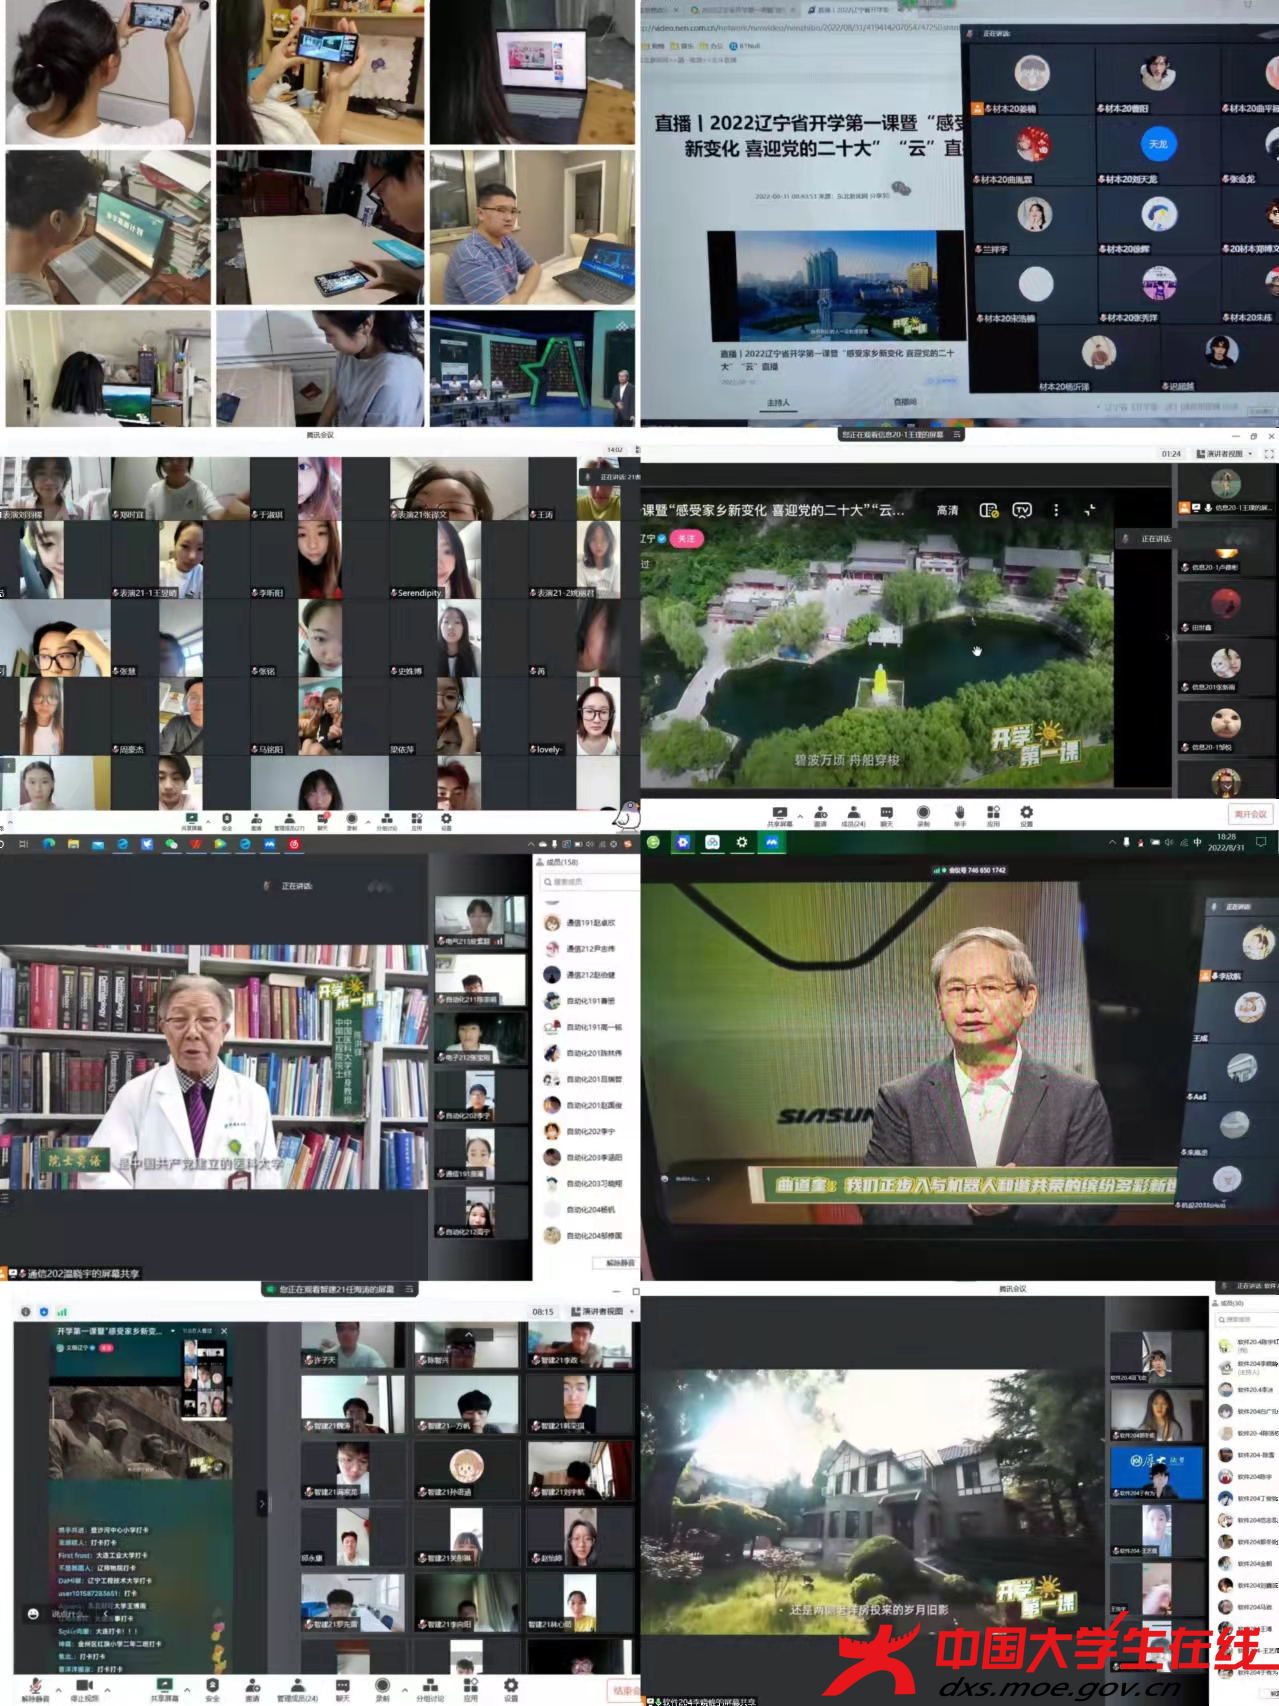
Task: Switch to the 主持人 tab on webpage
Action: click(778, 402)
